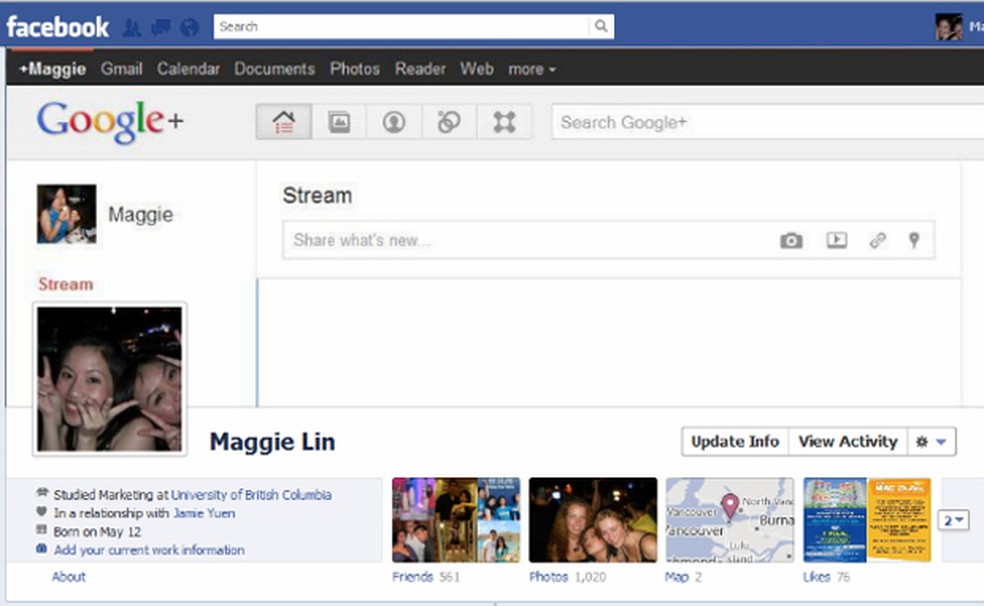
Task: Add your location with the pin icon
Action: [x=915, y=240]
